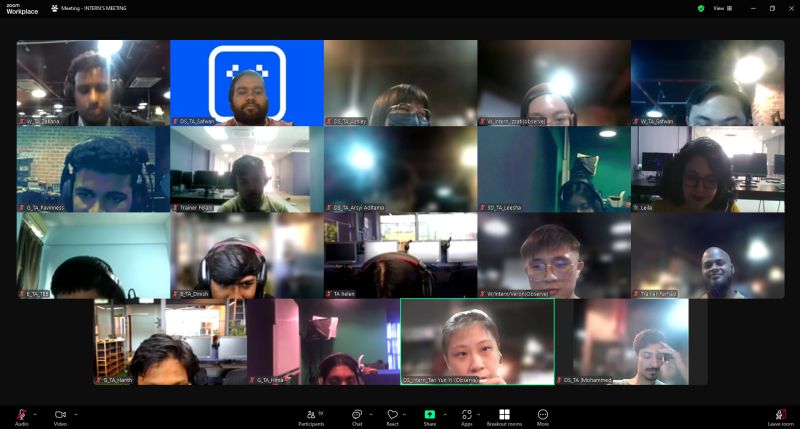Expand the Video options caret
Viewport: 800px width, 429px height.
coord(76,414)
